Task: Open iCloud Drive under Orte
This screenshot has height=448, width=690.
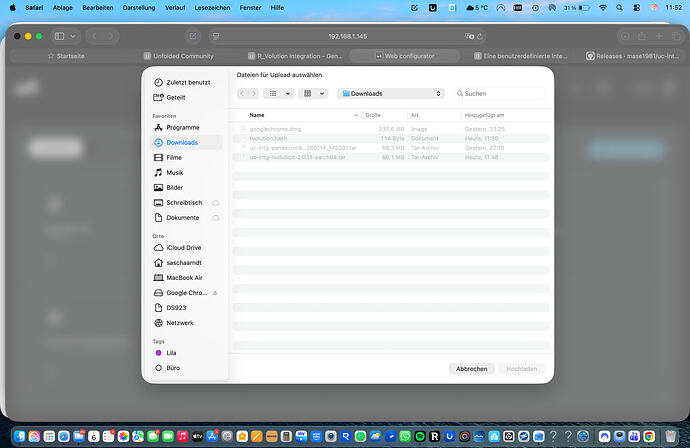Action: click(183, 247)
